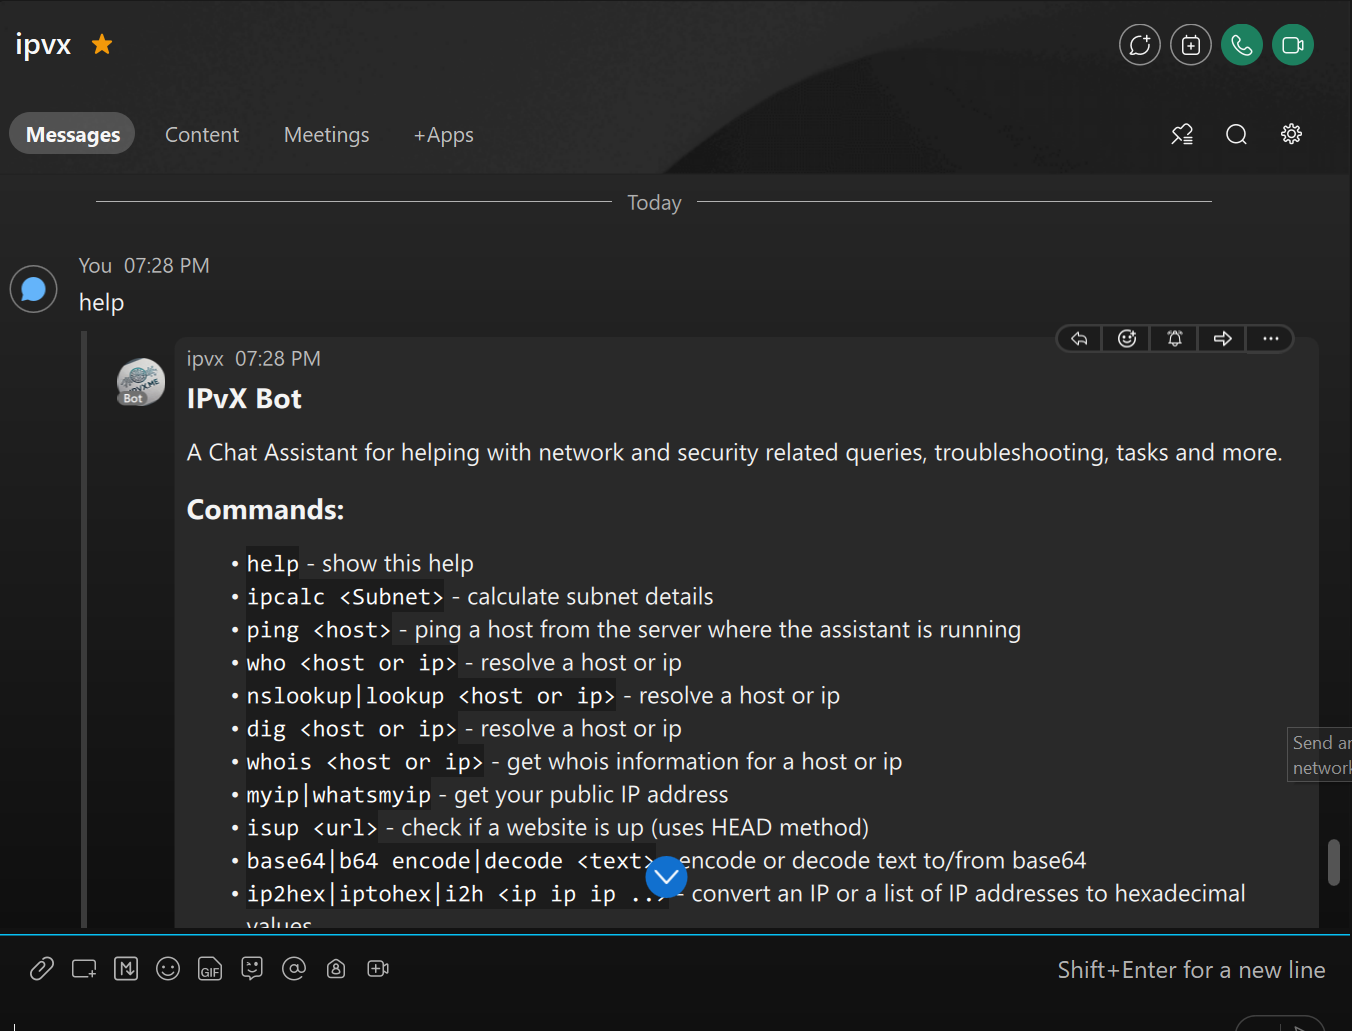The width and height of the screenshot is (1352, 1031).
Task: Toggle the favorite star next to ipvx
Action: click(102, 44)
